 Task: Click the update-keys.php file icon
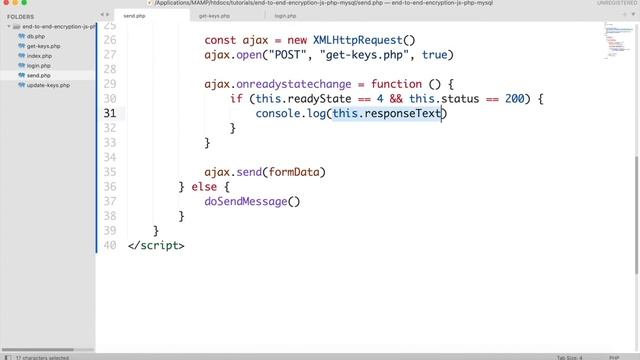pos(22,85)
